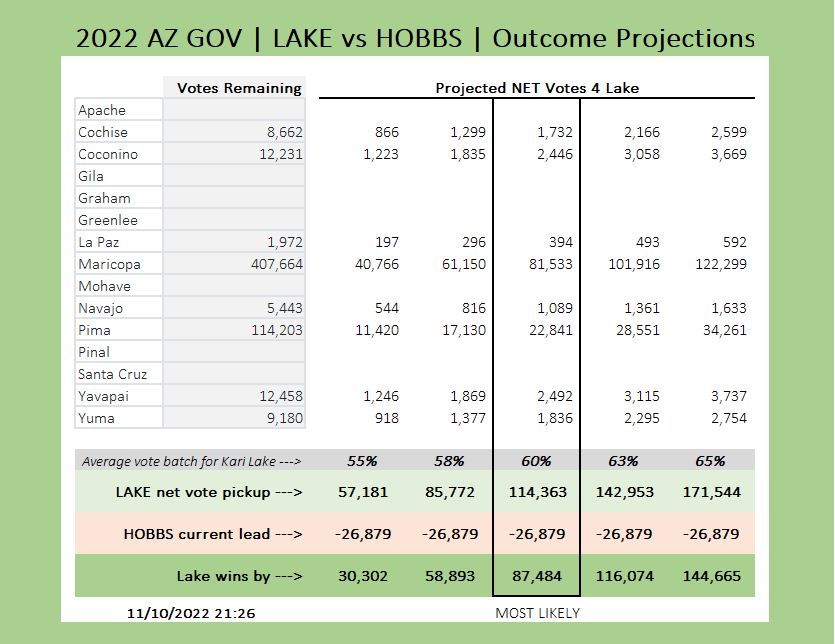Click the 'HOBBS current lead' row label

(x=213, y=534)
